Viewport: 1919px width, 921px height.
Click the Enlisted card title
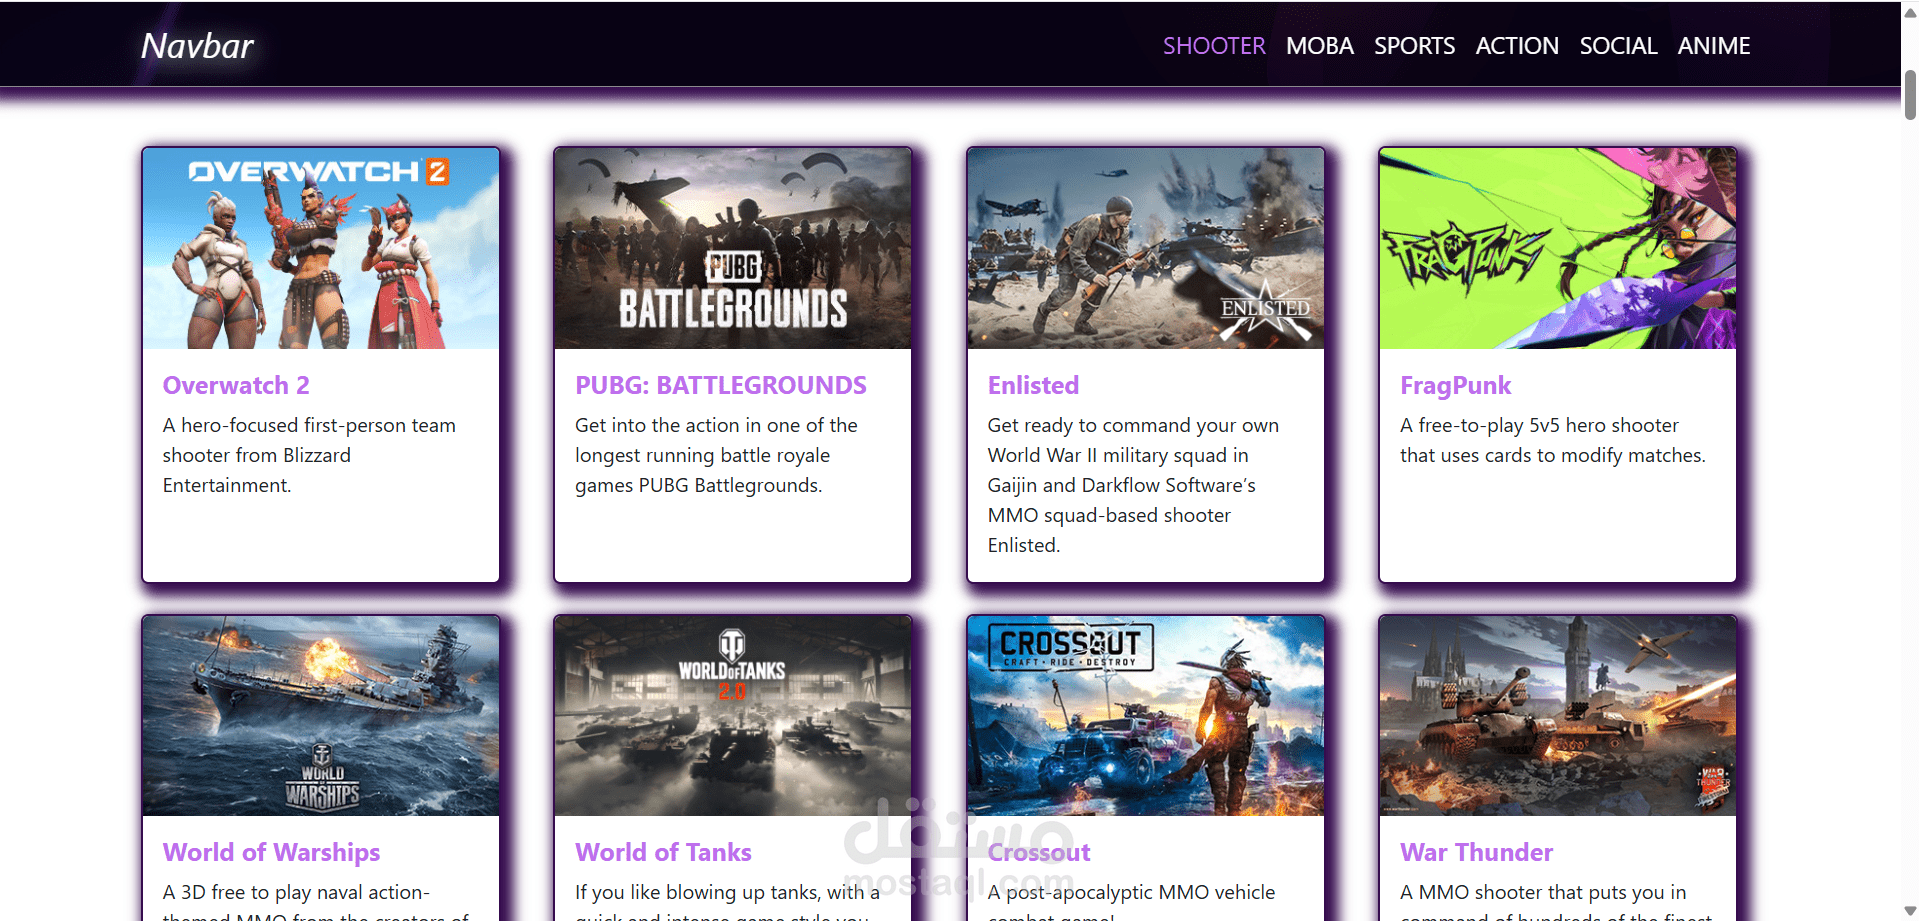[x=1033, y=386]
